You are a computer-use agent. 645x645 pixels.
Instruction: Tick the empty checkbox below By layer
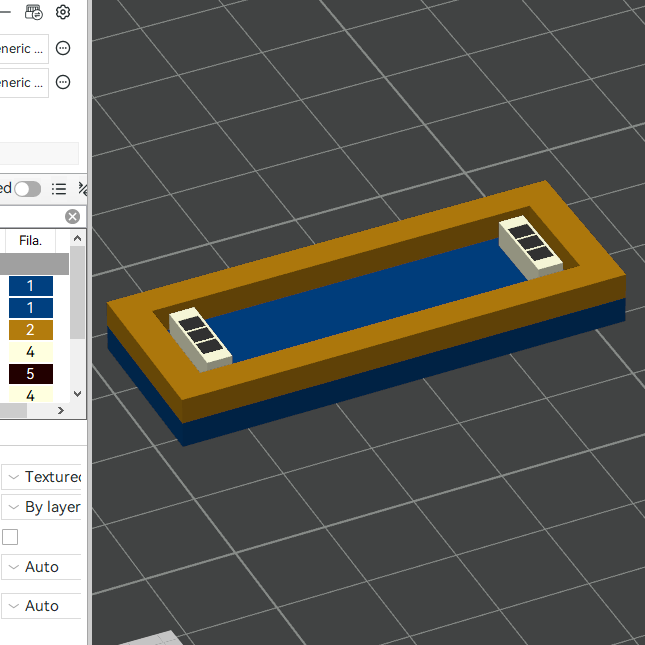click(10, 537)
